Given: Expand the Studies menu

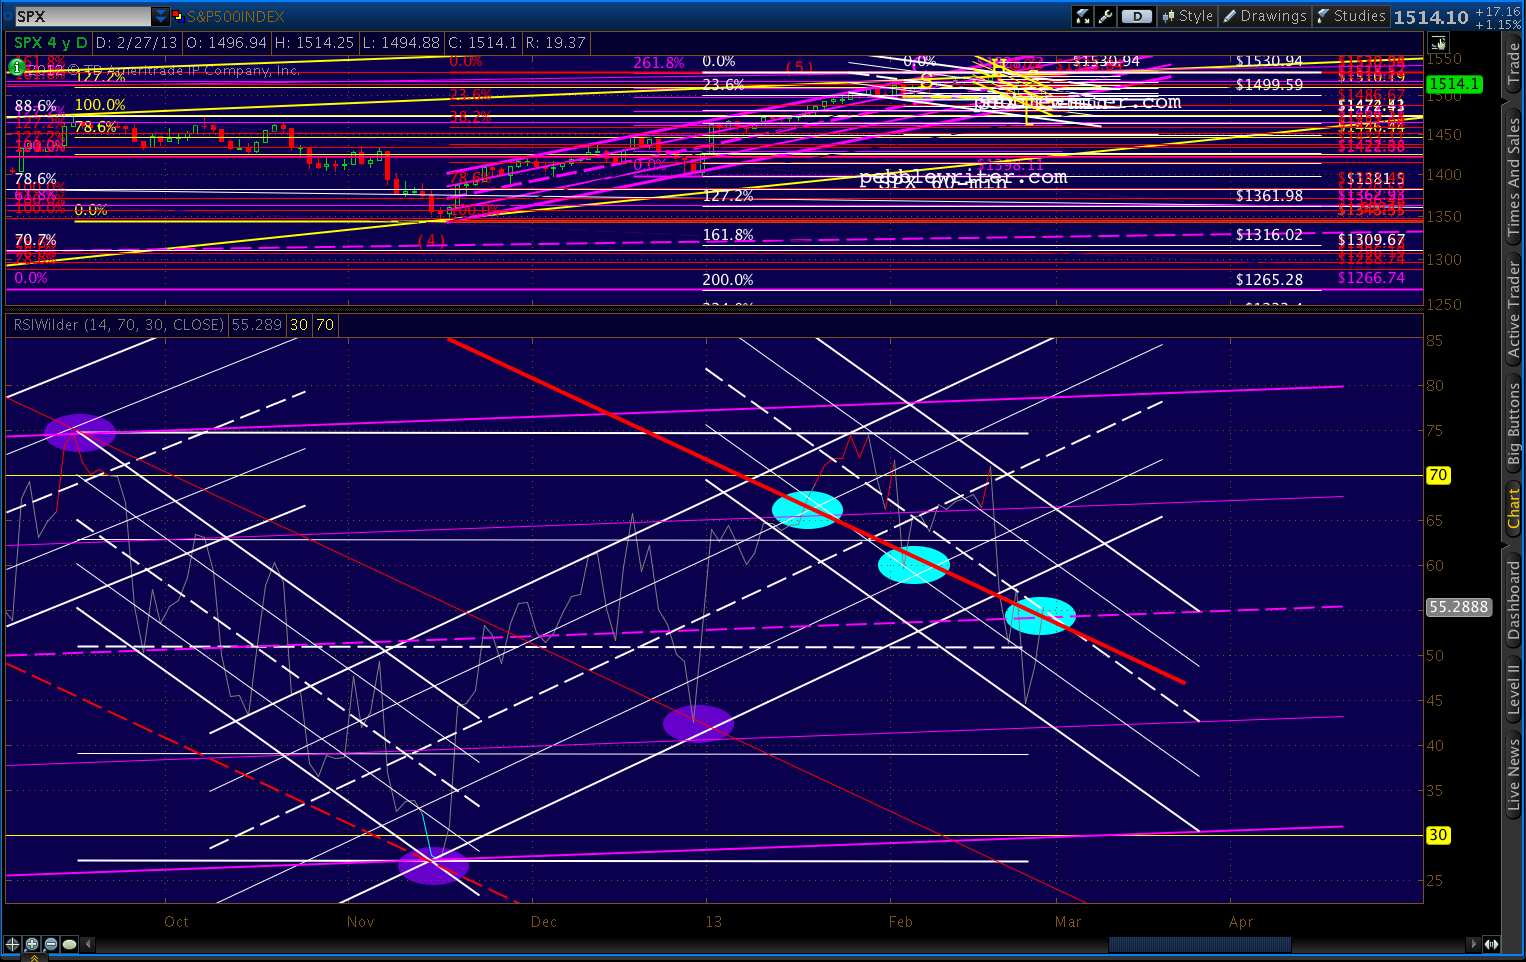Looking at the screenshot, I should coord(1351,16).
